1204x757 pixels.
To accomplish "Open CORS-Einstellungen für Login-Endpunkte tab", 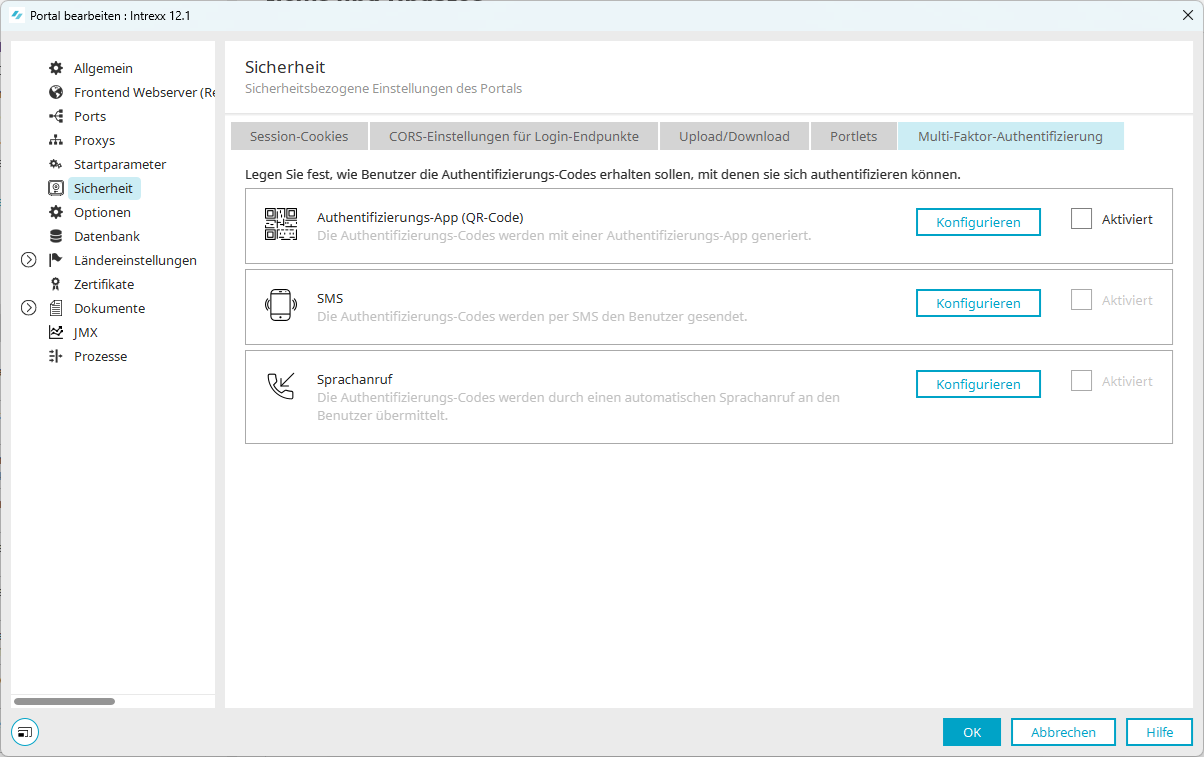I will [513, 136].
